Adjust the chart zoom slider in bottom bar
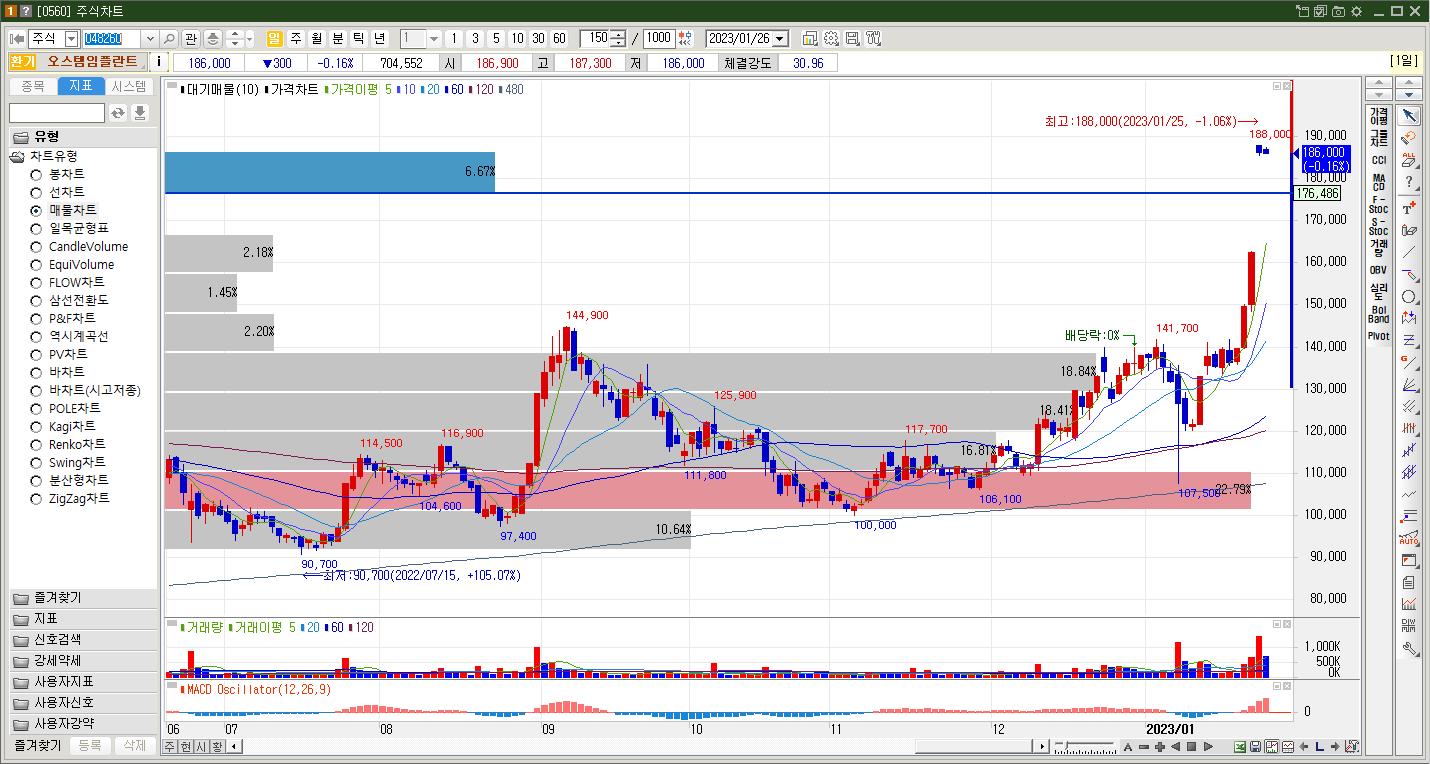The height and width of the screenshot is (764, 1430). pos(1085,747)
